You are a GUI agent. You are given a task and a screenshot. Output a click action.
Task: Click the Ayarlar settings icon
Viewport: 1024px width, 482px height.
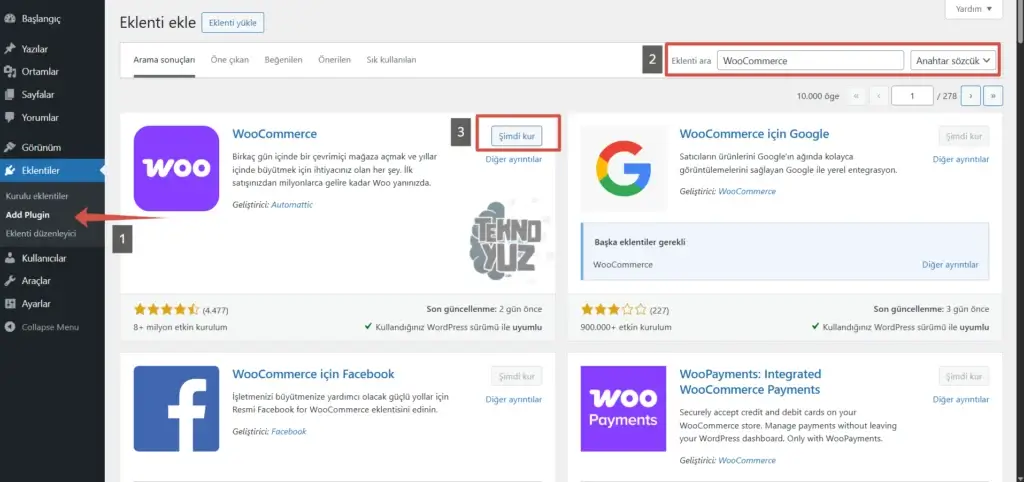tap(9, 304)
